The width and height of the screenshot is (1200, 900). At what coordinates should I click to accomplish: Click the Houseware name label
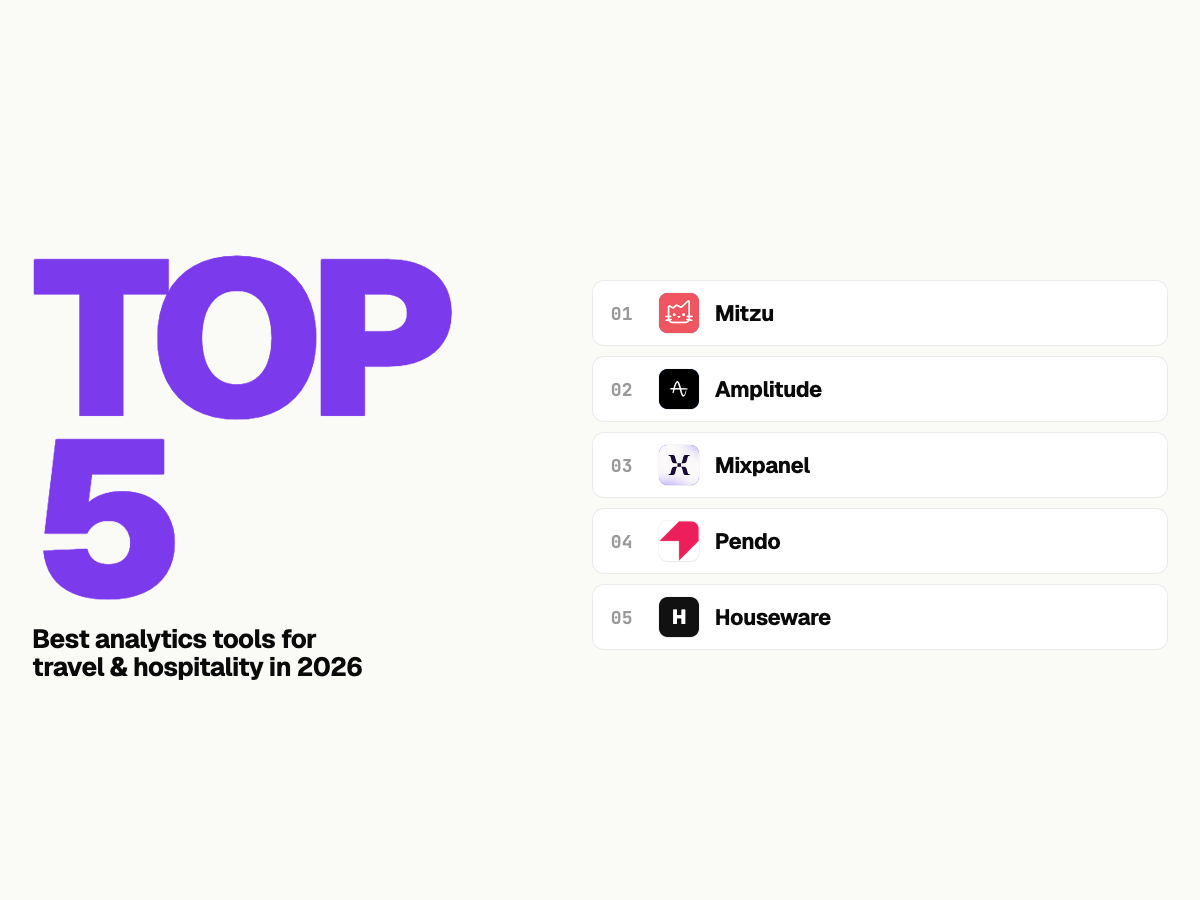772,618
